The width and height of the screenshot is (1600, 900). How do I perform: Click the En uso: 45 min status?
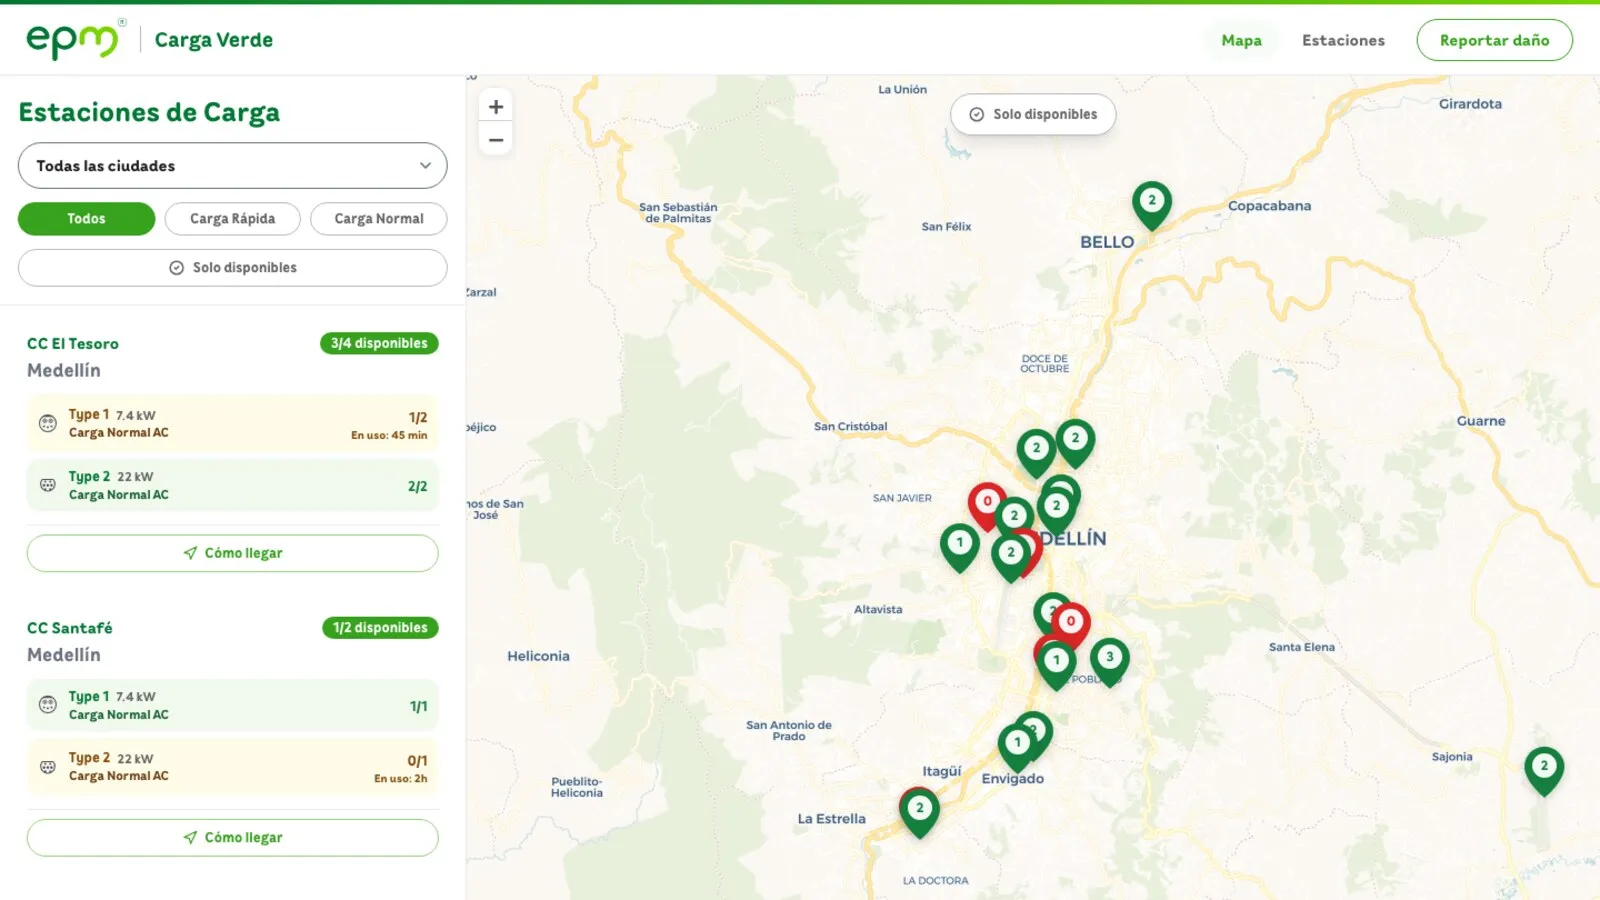point(389,435)
